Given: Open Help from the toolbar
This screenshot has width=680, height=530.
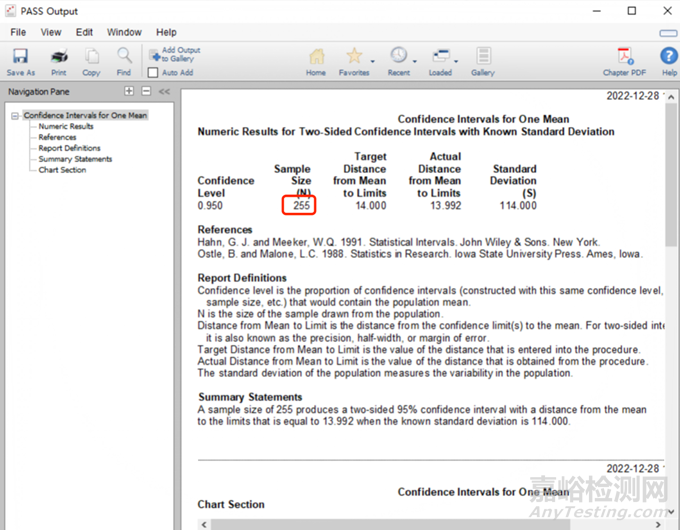Looking at the screenshot, I should coord(669,58).
